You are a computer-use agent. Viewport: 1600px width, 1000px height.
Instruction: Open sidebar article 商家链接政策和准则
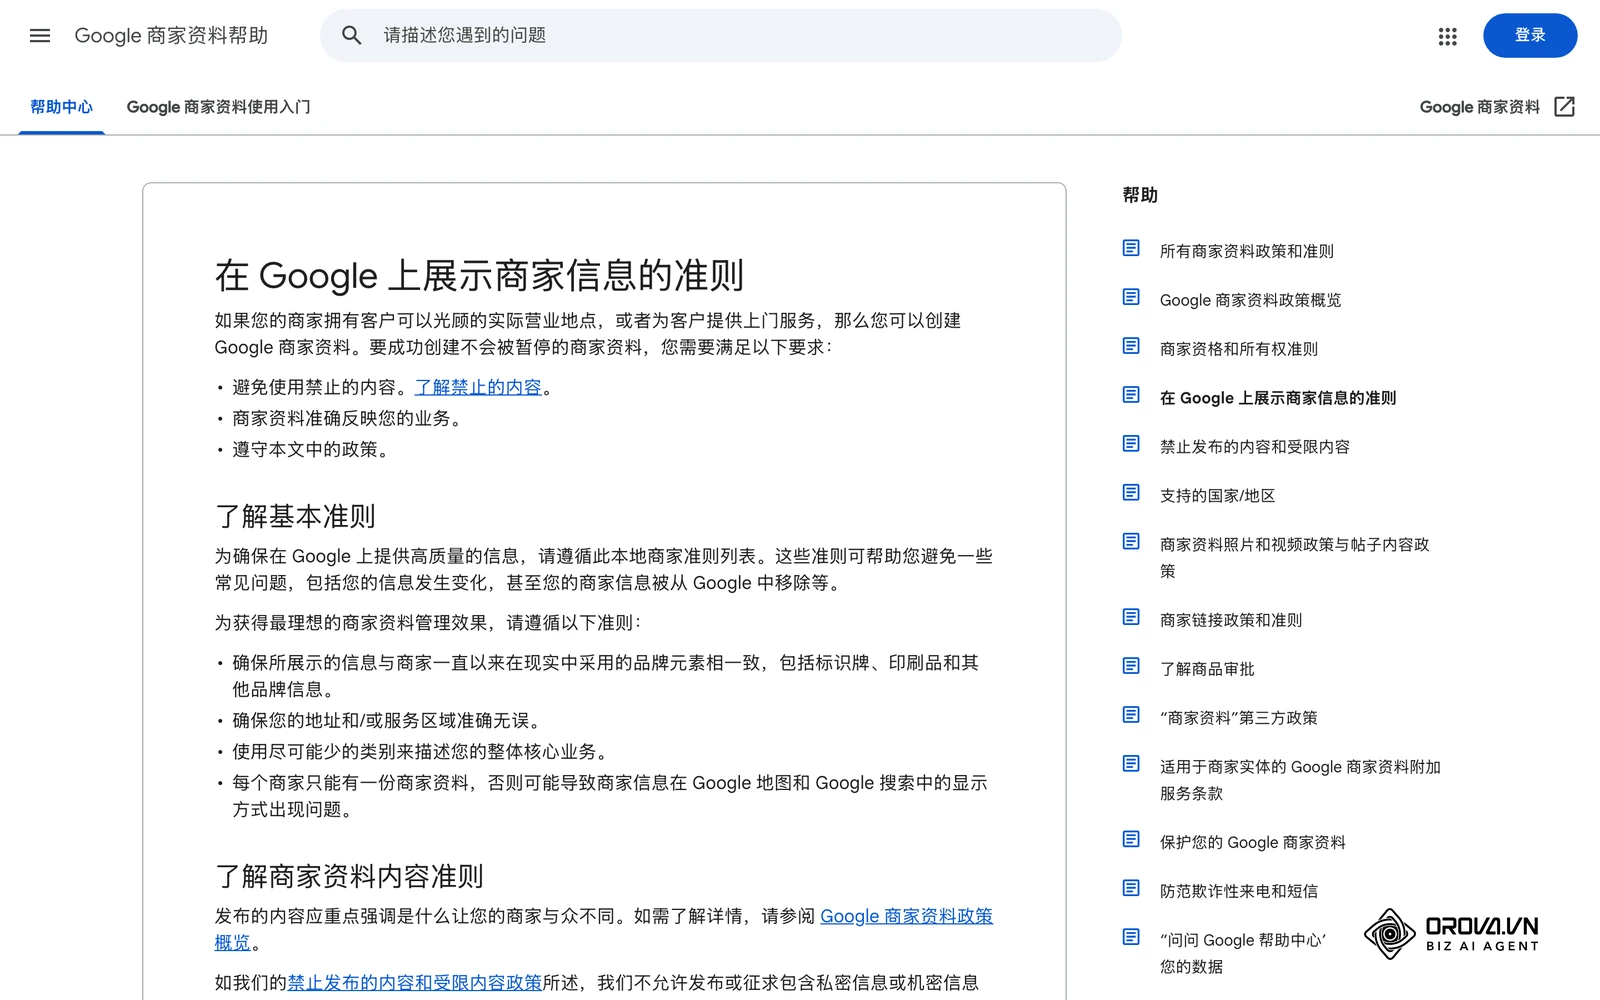[1230, 620]
